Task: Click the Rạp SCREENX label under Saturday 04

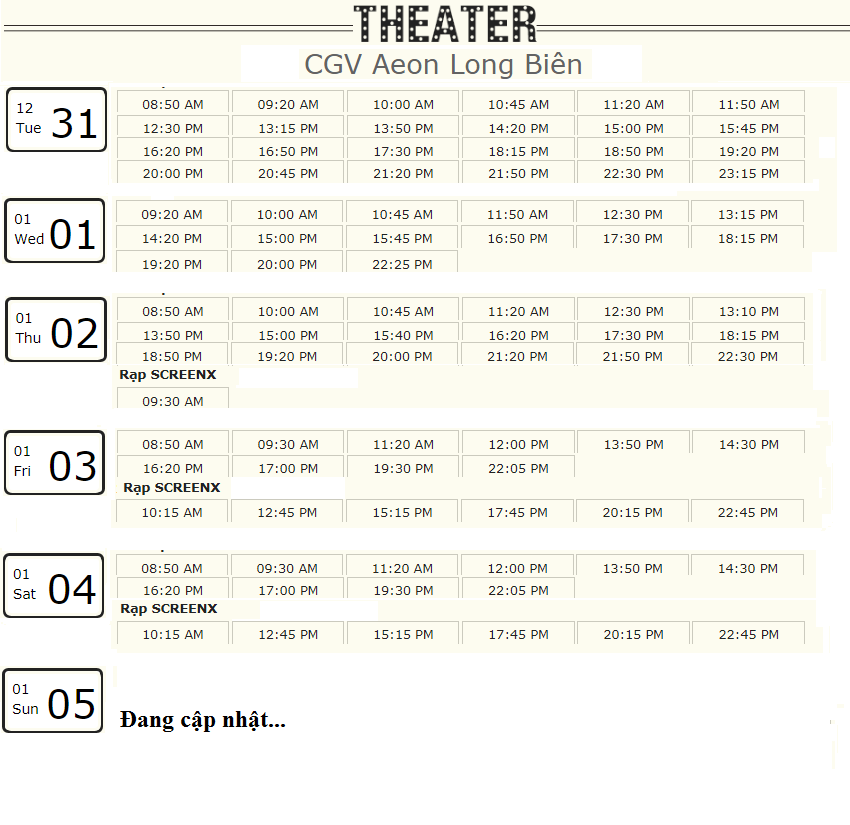Action: click(169, 609)
